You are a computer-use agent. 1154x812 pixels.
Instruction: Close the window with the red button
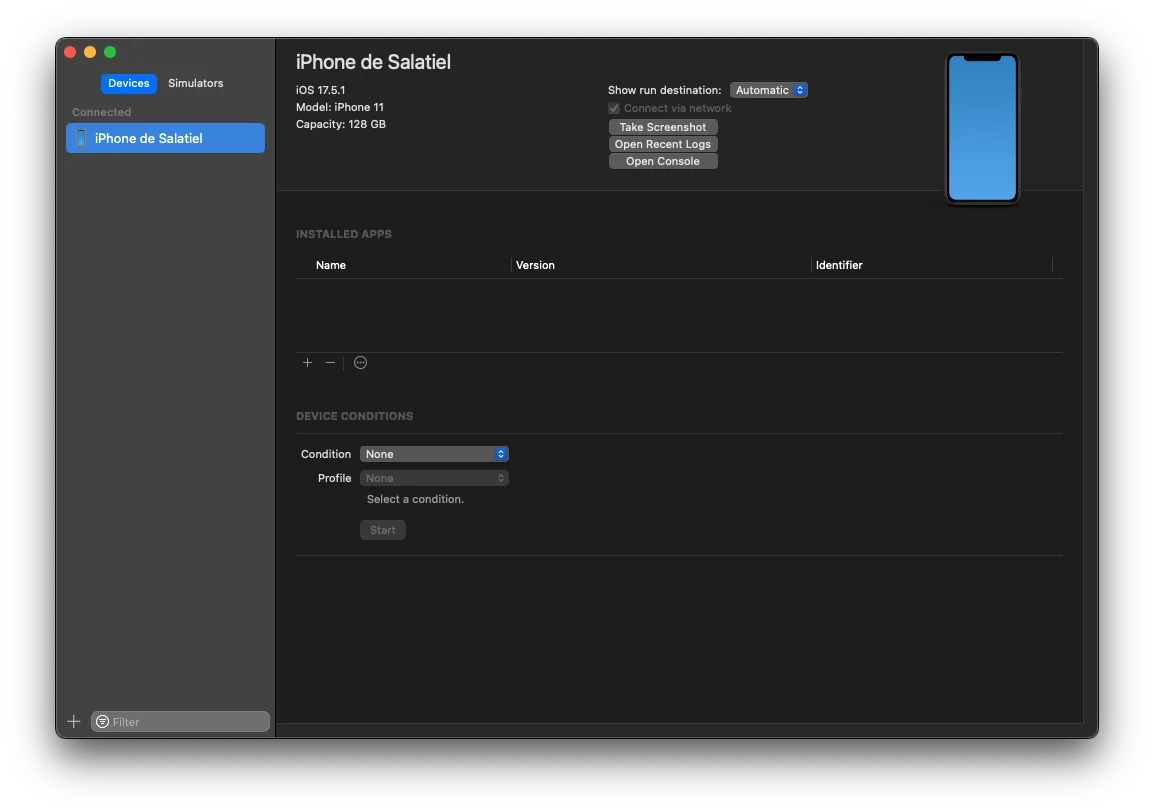click(70, 52)
